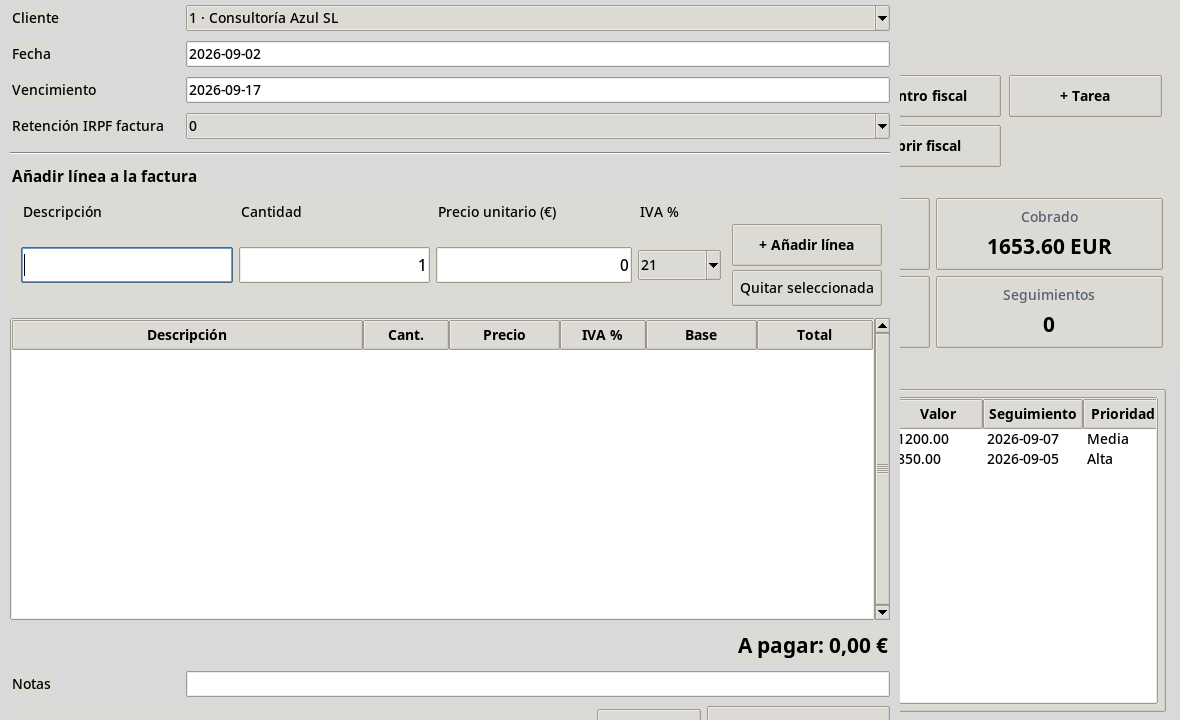The width and height of the screenshot is (1180, 720).
Task: Sort by the Descripción column header
Action: click(x=187, y=335)
